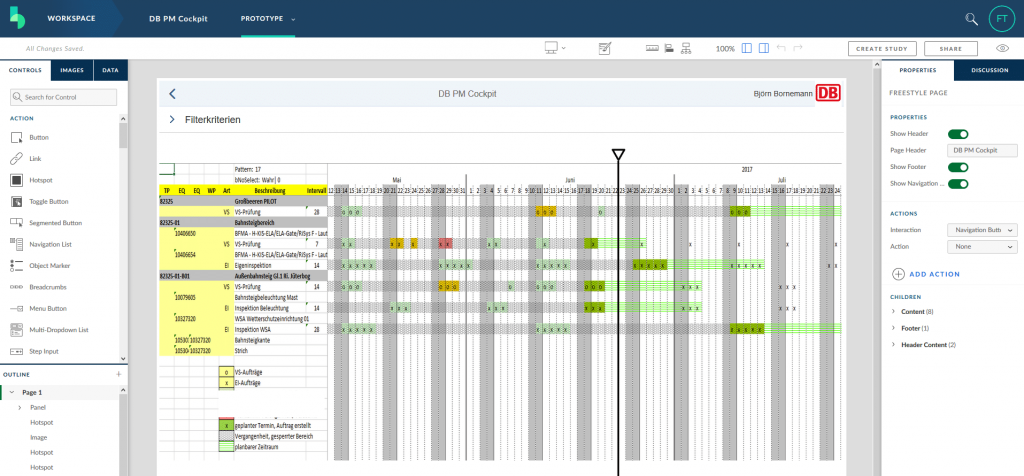Turn off Show Navigation switch

point(958,184)
